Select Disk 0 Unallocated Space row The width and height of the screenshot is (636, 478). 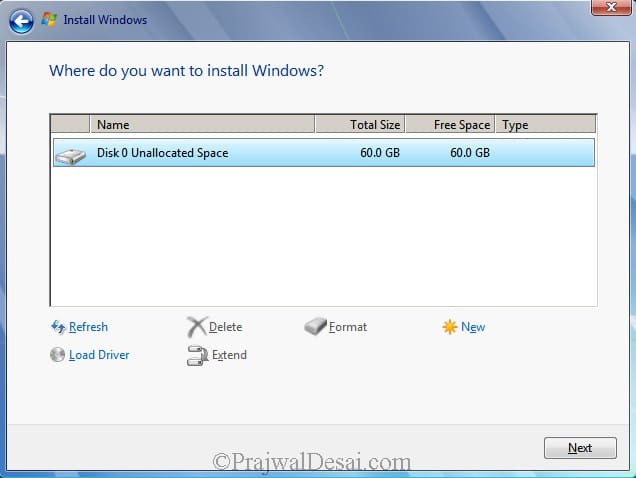[x=324, y=153]
